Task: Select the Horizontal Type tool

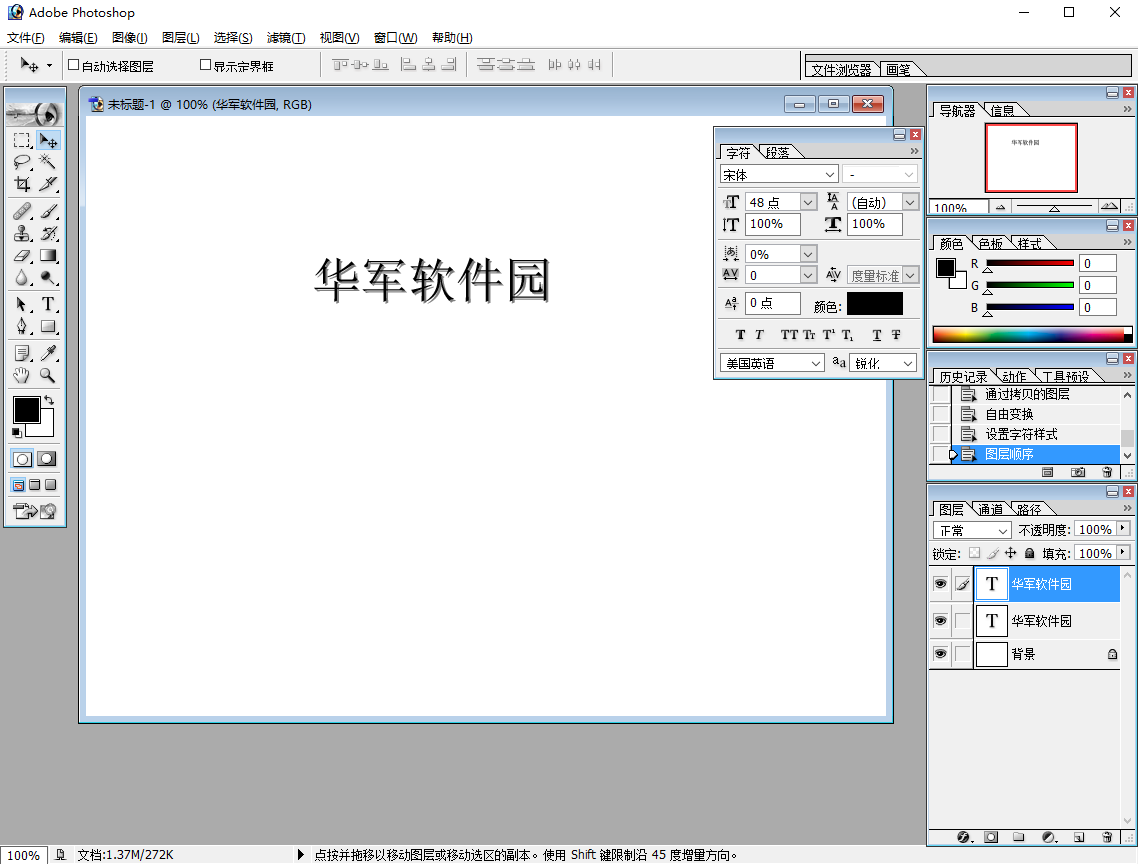Action: [x=46, y=305]
